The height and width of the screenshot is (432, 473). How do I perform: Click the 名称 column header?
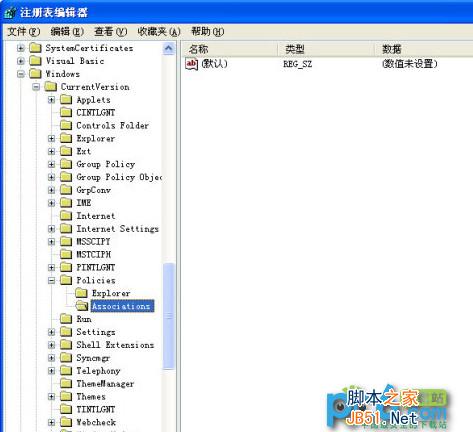pyautogui.click(x=229, y=49)
